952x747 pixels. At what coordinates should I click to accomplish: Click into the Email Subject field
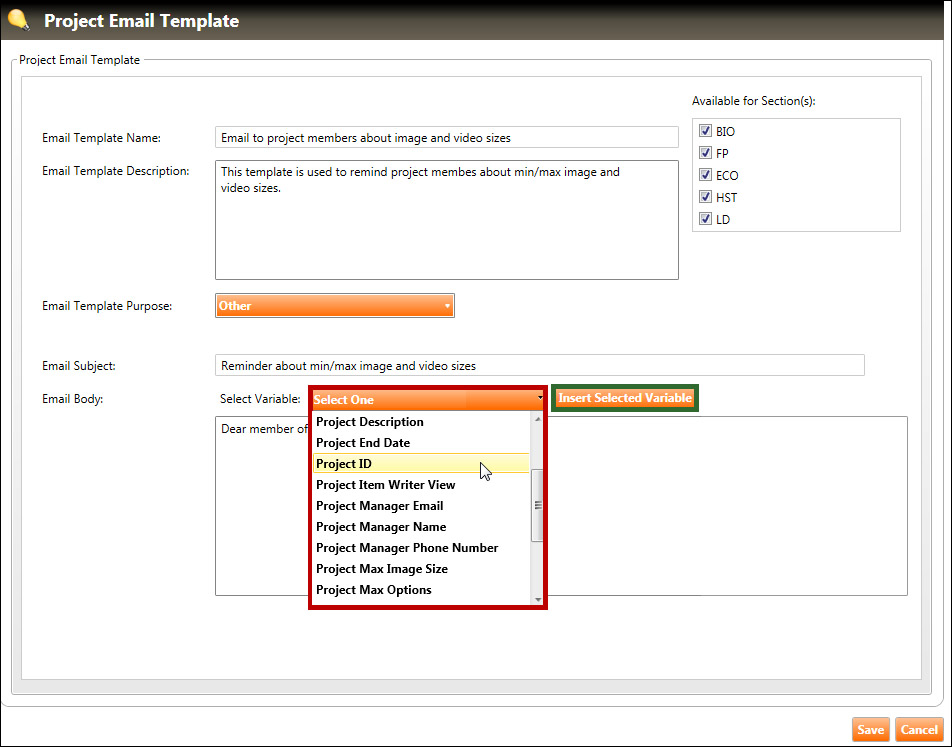(x=539, y=366)
